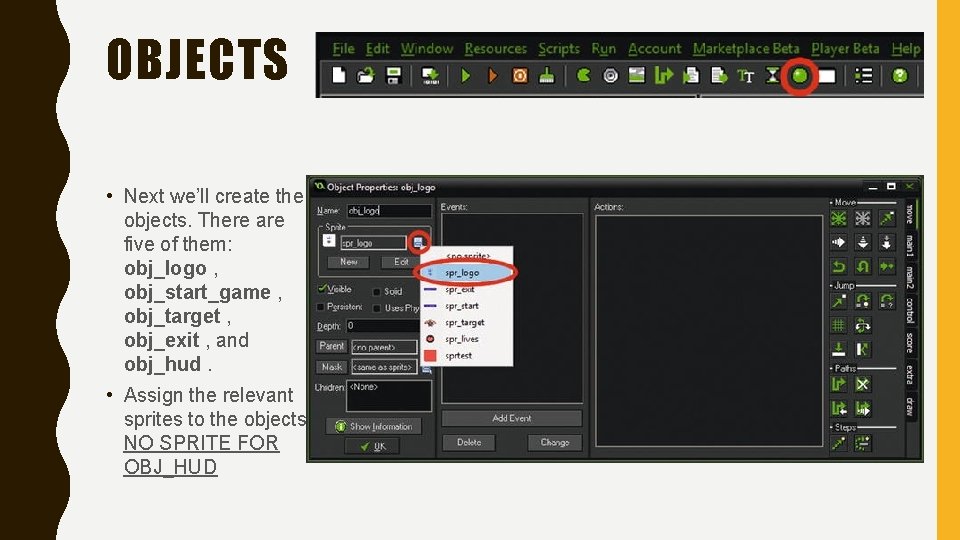Screen dimensions: 960x540
Task: Choose spr_exit from the sprite list
Action: click(x=467, y=289)
